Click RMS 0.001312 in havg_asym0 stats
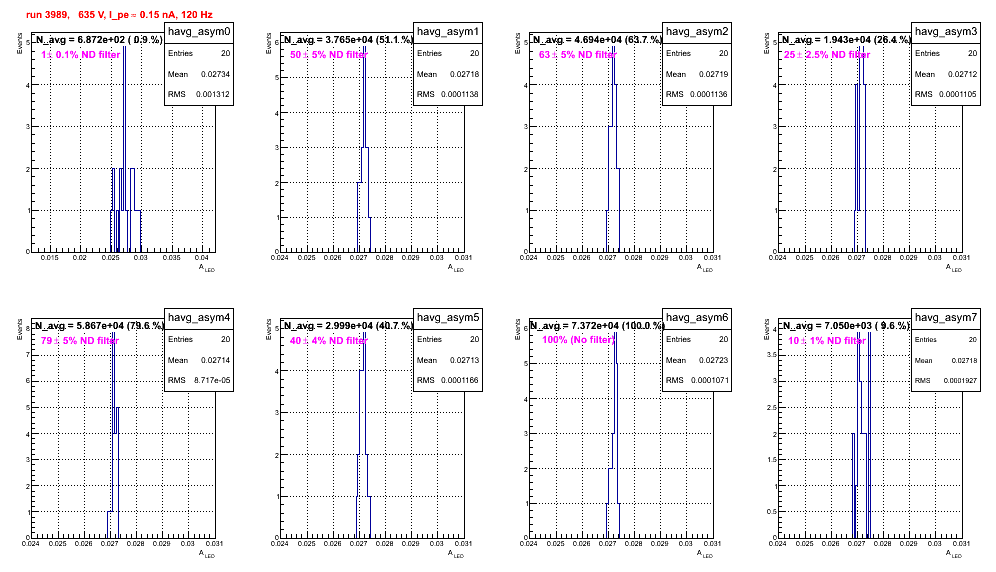The height and width of the screenshot is (572, 996). tap(199, 94)
